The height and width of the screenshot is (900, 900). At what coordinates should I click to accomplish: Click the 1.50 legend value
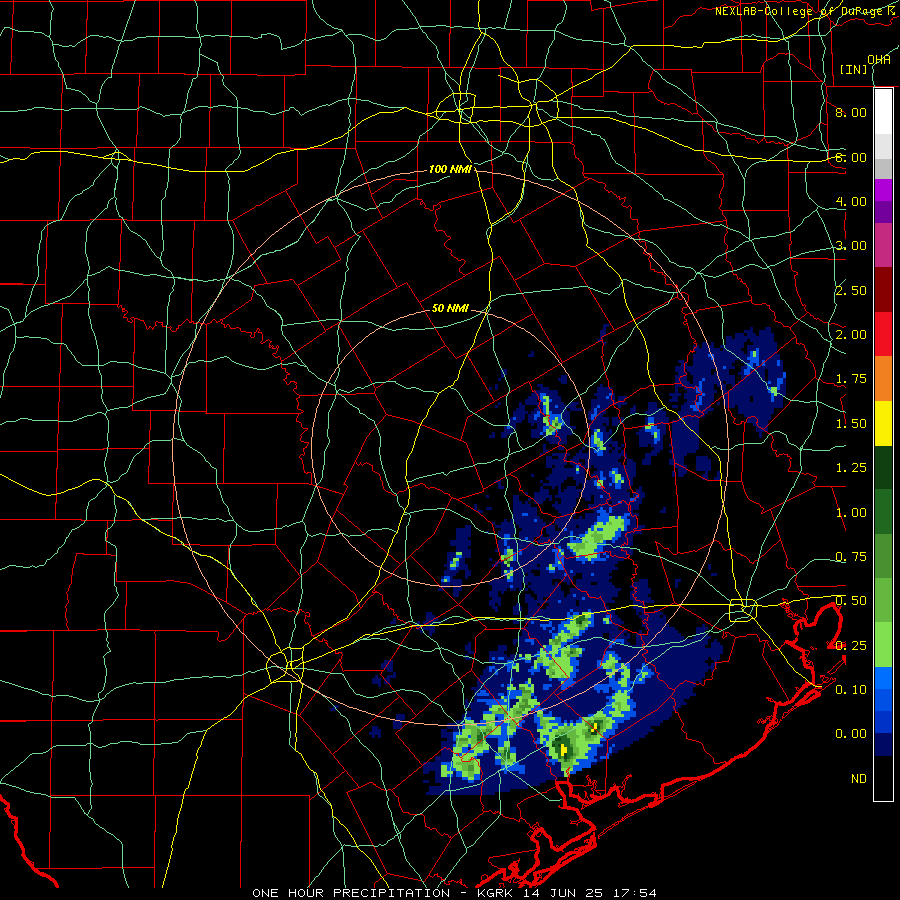[851, 424]
